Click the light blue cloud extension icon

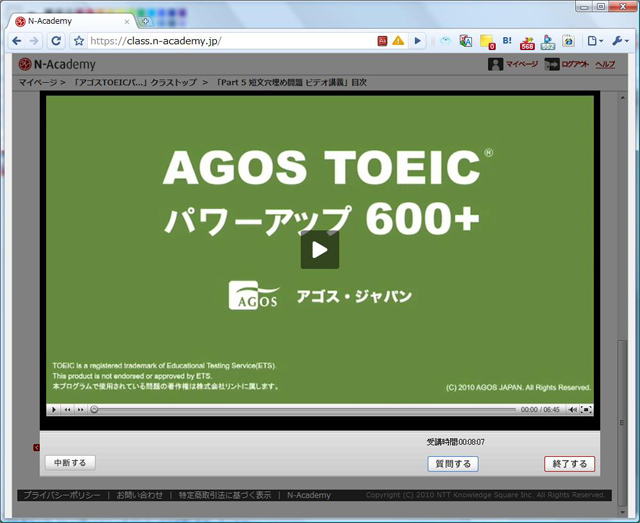click(x=445, y=40)
